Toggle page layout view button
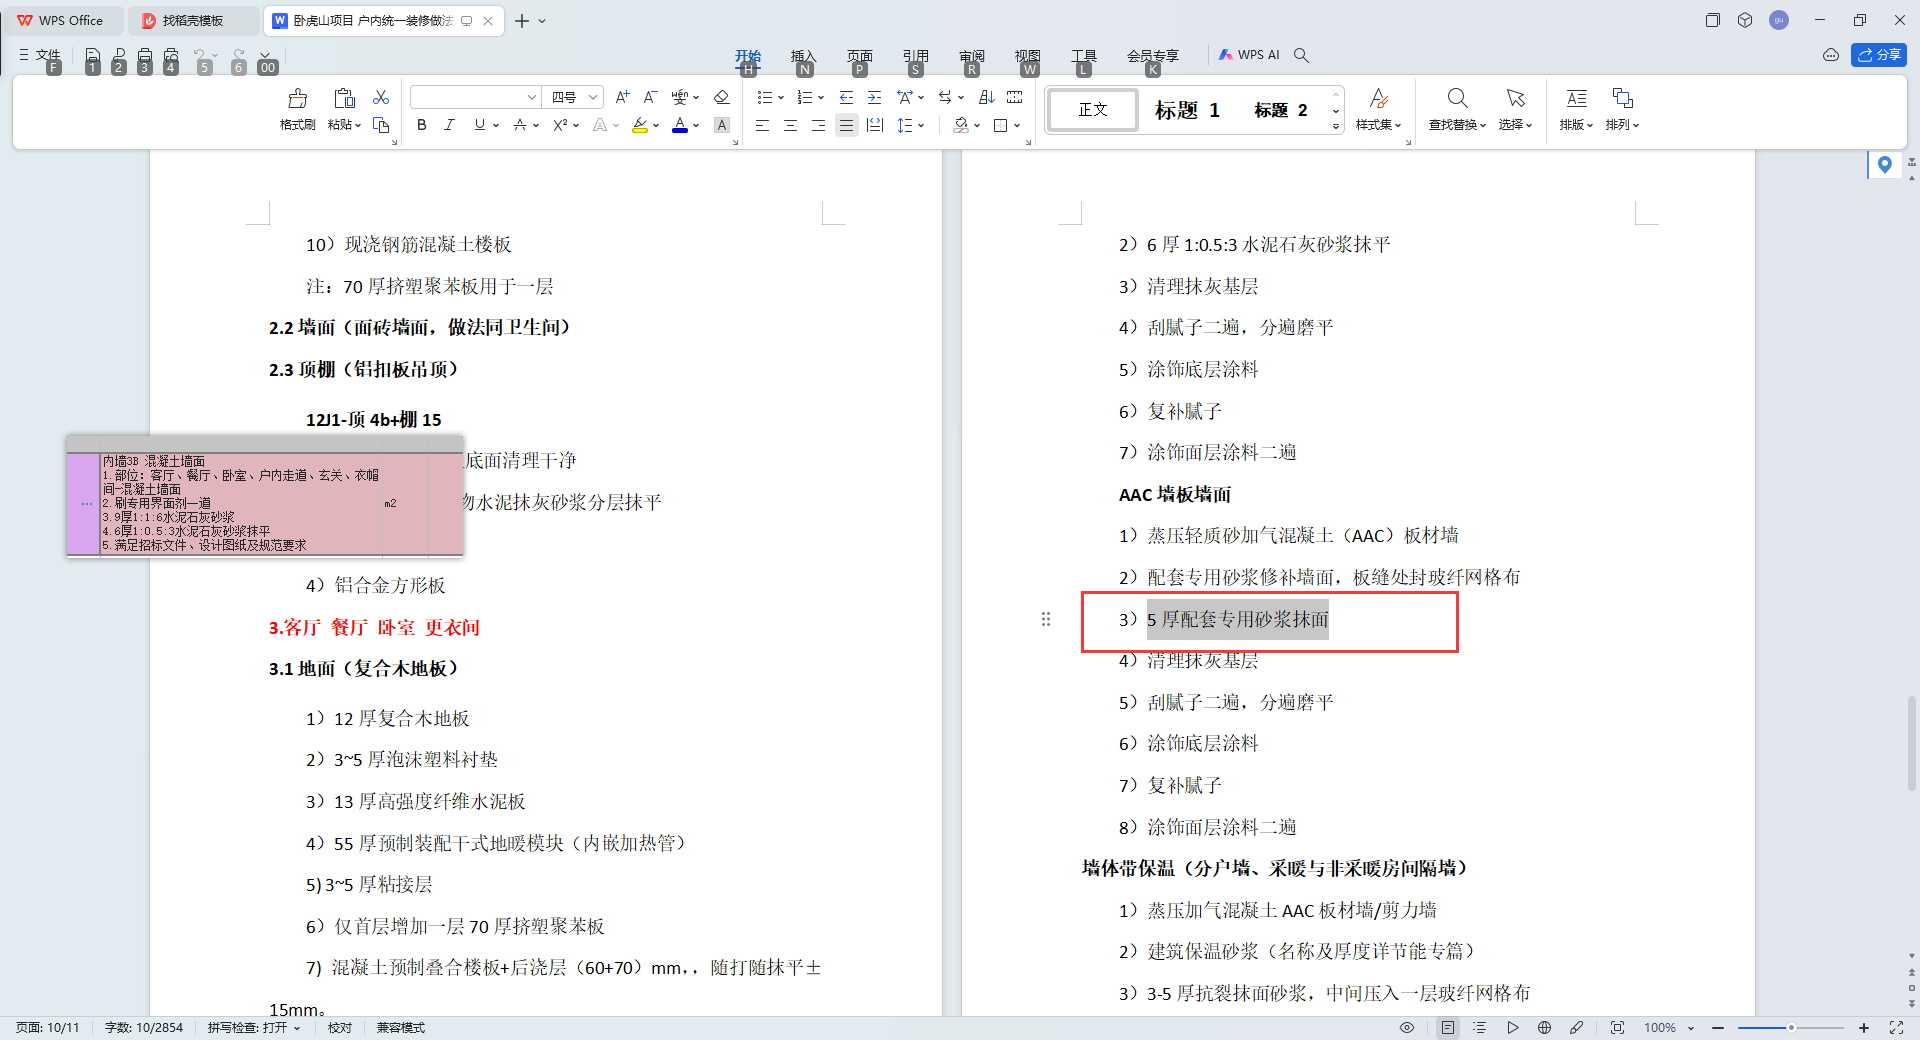This screenshot has height=1040, width=1920. 1448,1027
